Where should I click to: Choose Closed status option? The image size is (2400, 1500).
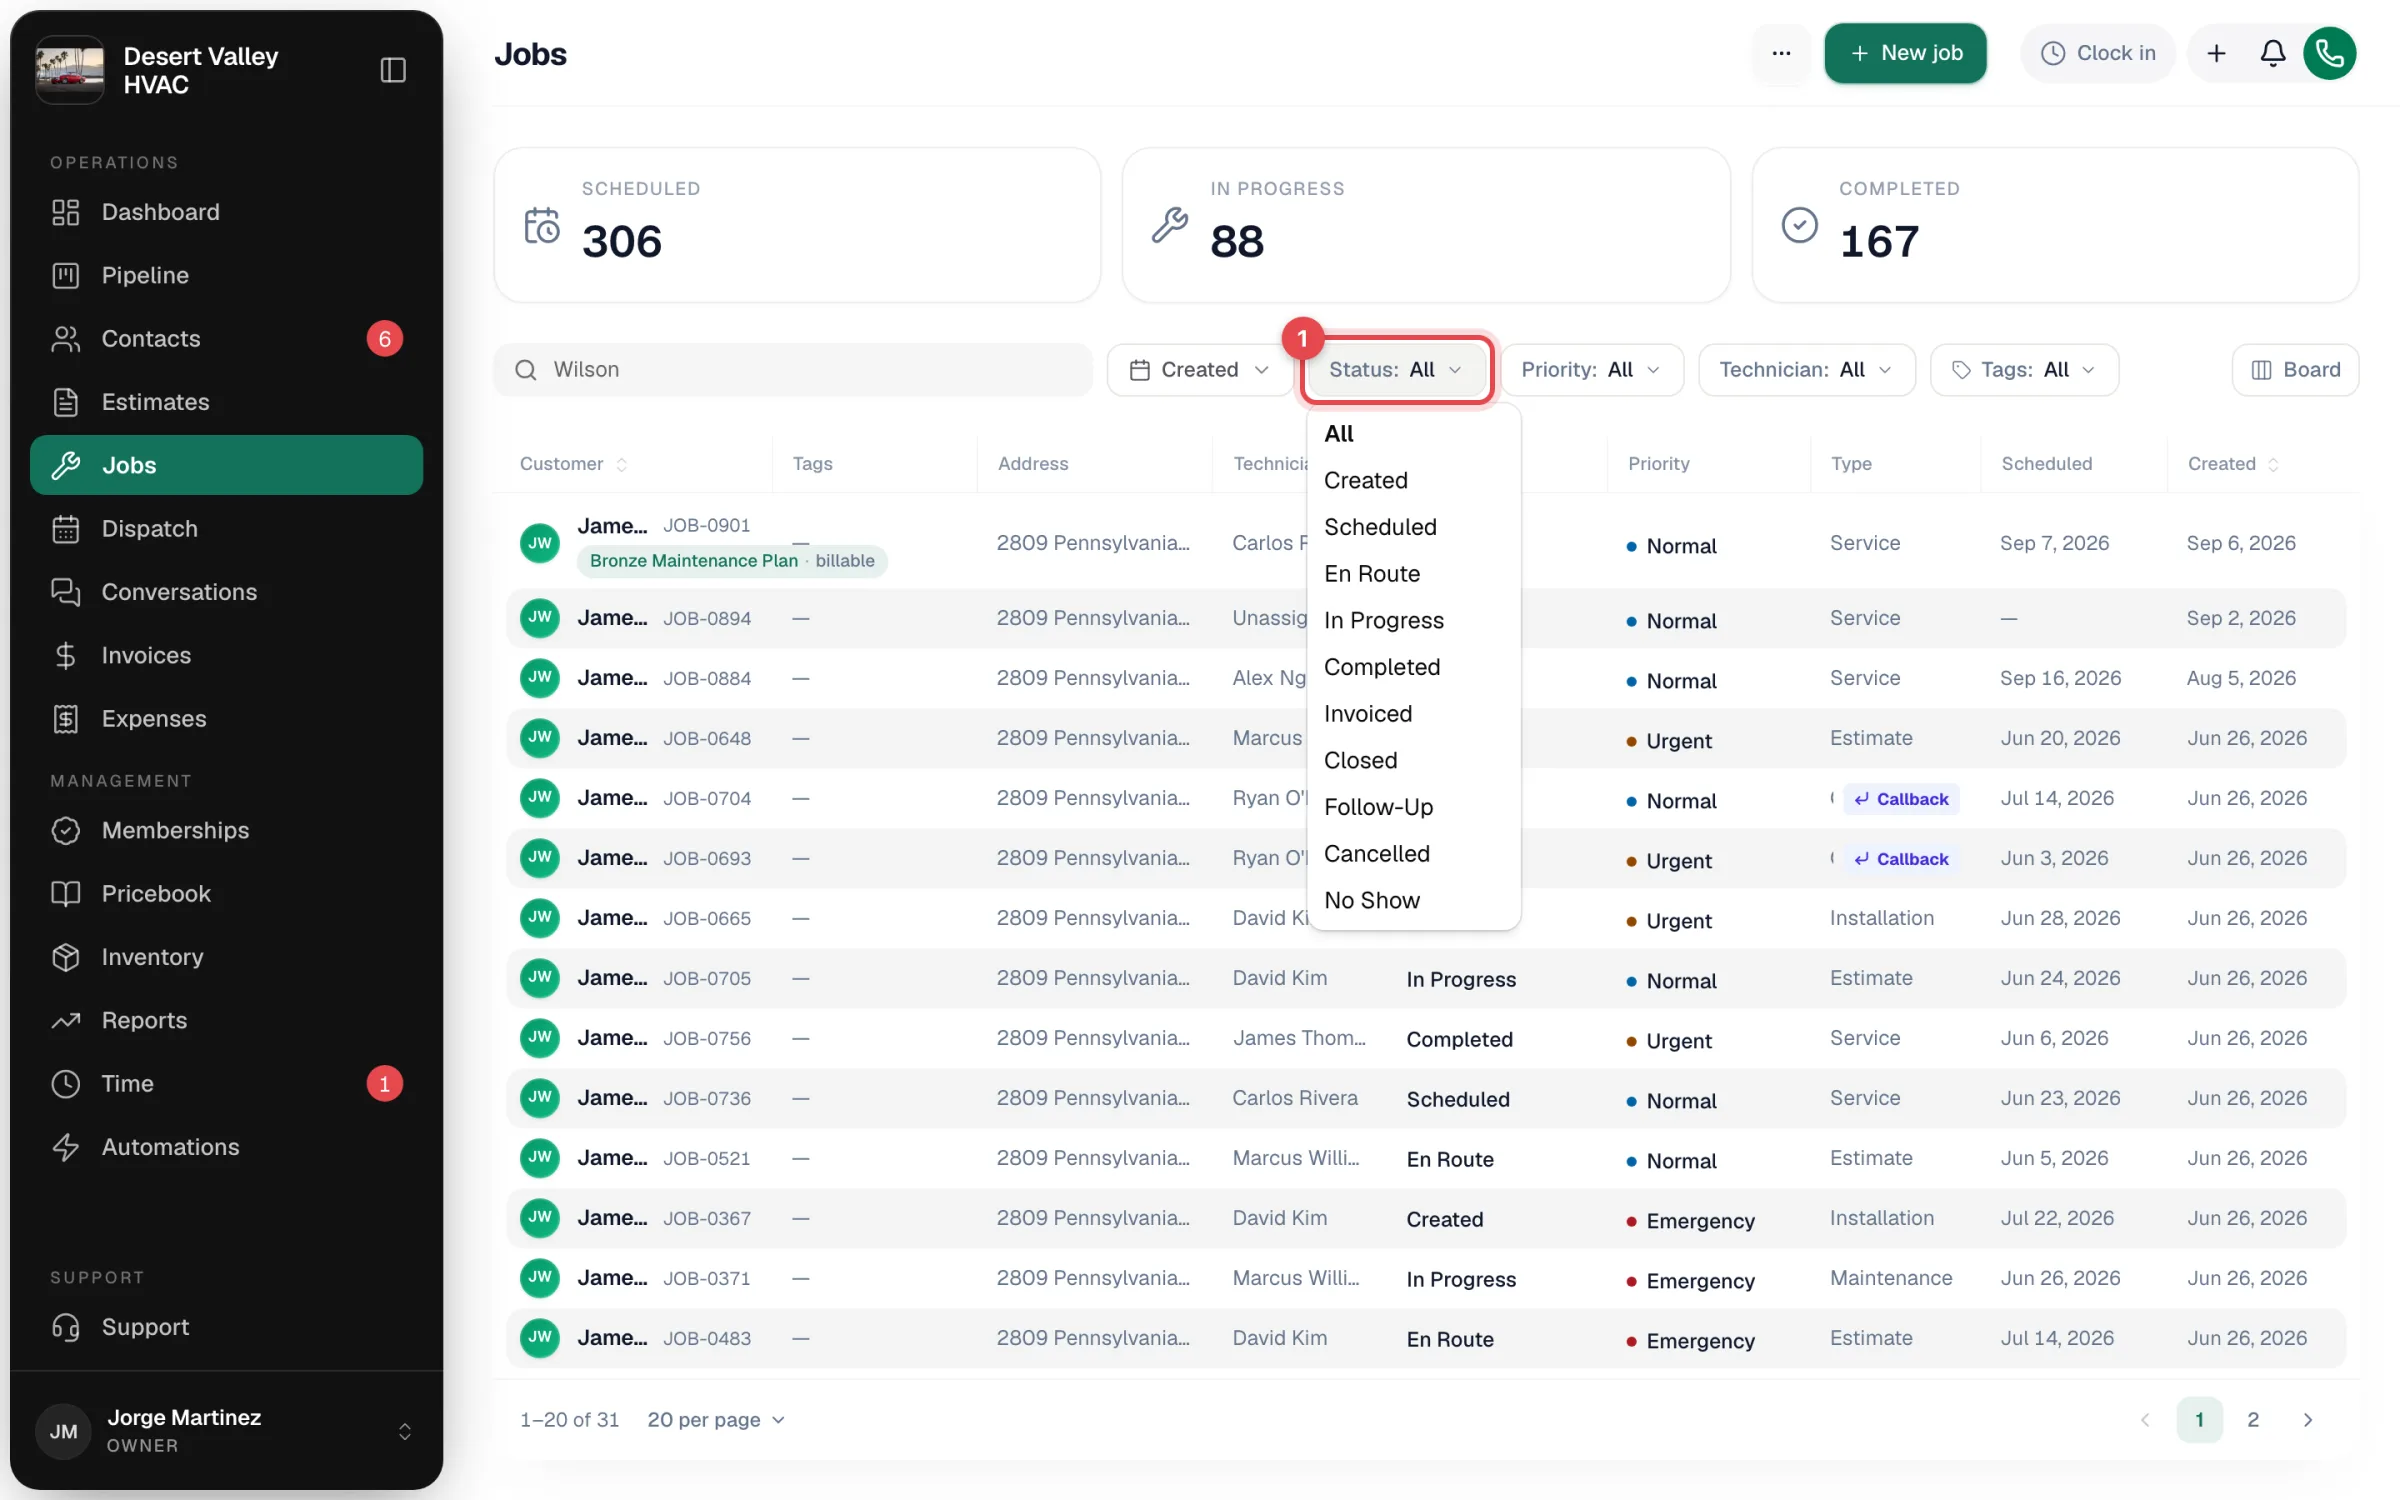coord(1413,761)
